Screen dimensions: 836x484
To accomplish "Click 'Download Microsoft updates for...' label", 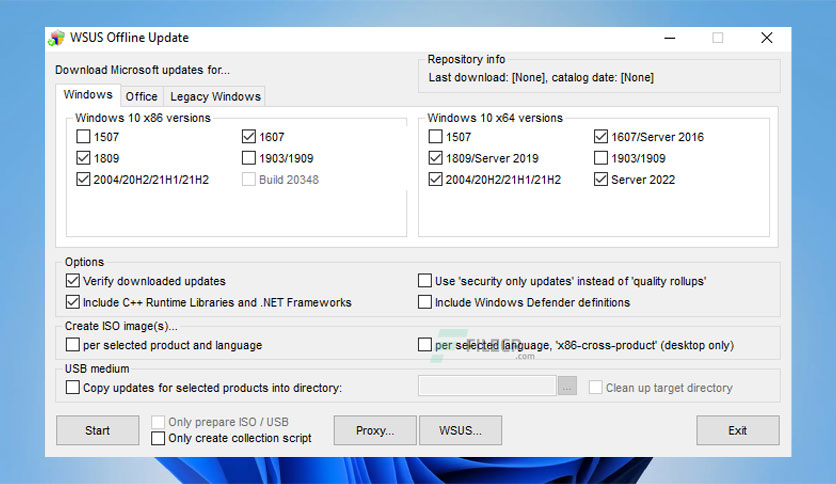I will tap(142, 70).
